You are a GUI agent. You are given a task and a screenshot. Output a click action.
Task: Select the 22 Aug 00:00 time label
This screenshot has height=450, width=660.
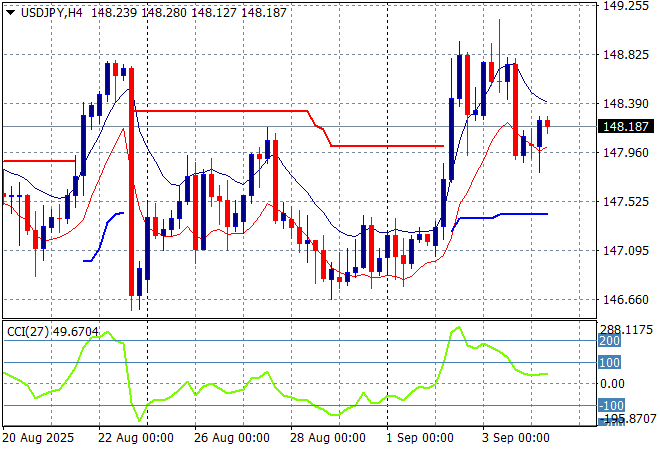click(x=136, y=438)
